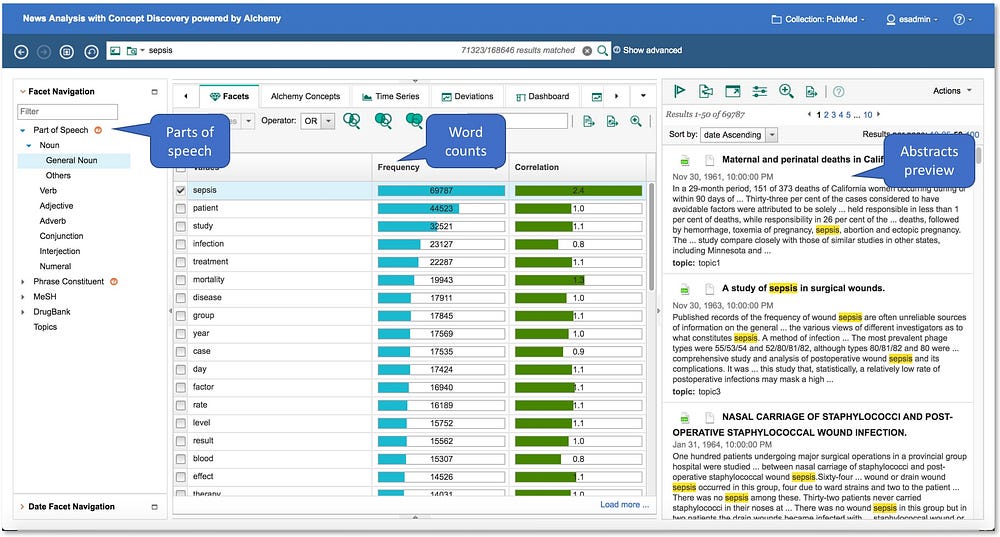Screen dimensions: 1000x537
Task: Check the patient facet checkbox
Action: 181,208
